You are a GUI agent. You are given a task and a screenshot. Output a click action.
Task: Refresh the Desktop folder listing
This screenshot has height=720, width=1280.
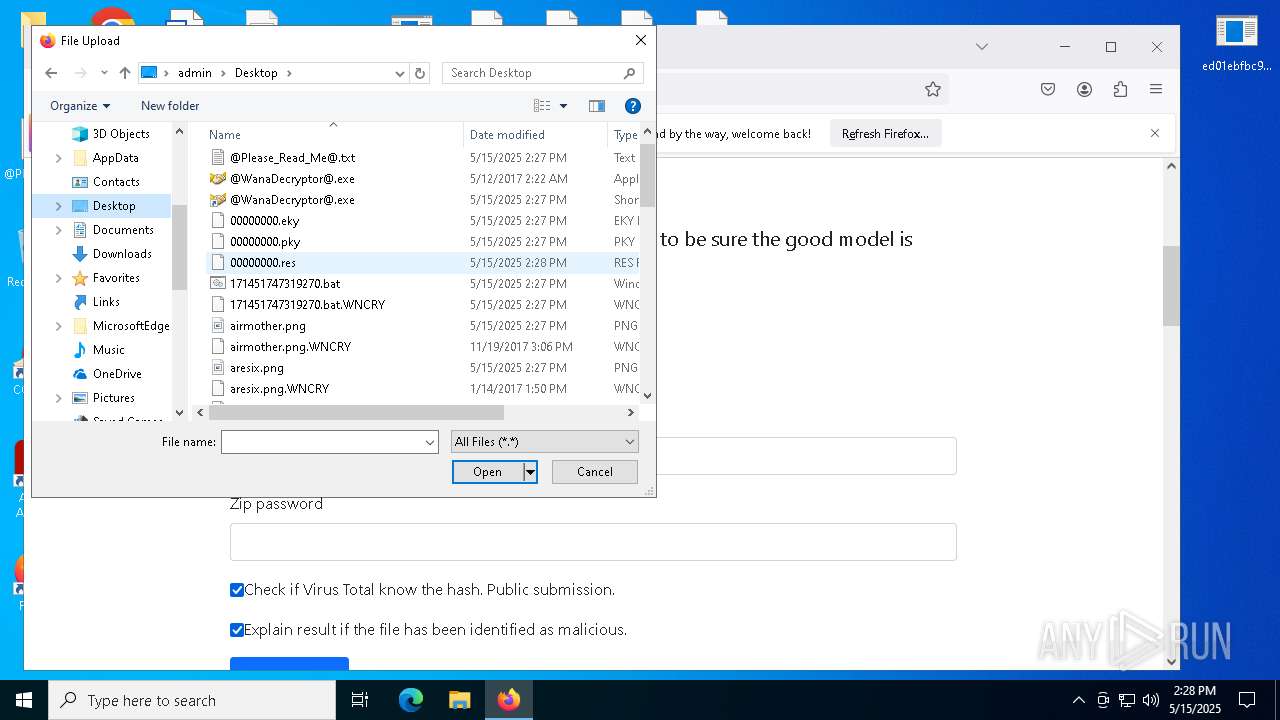point(420,73)
